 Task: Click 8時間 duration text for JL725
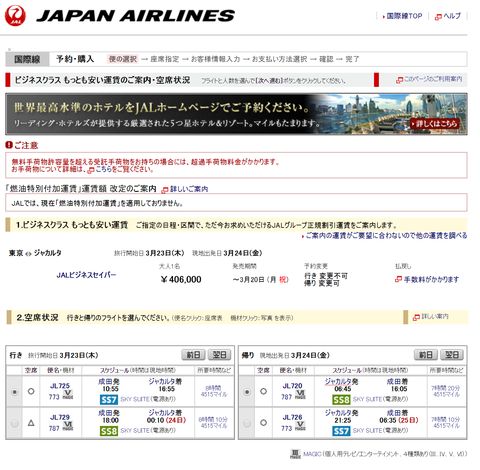(213, 388)
